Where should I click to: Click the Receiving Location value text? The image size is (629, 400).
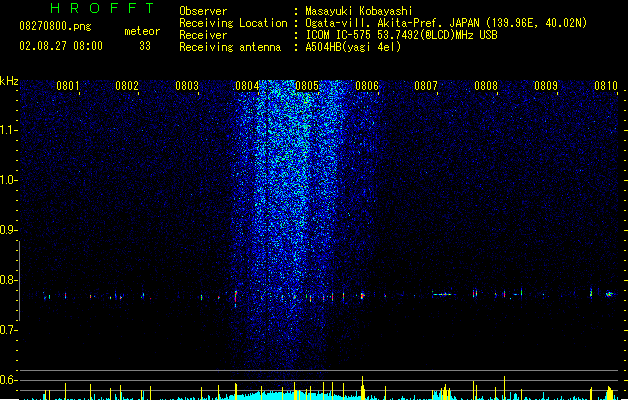(x=446, y=23)
